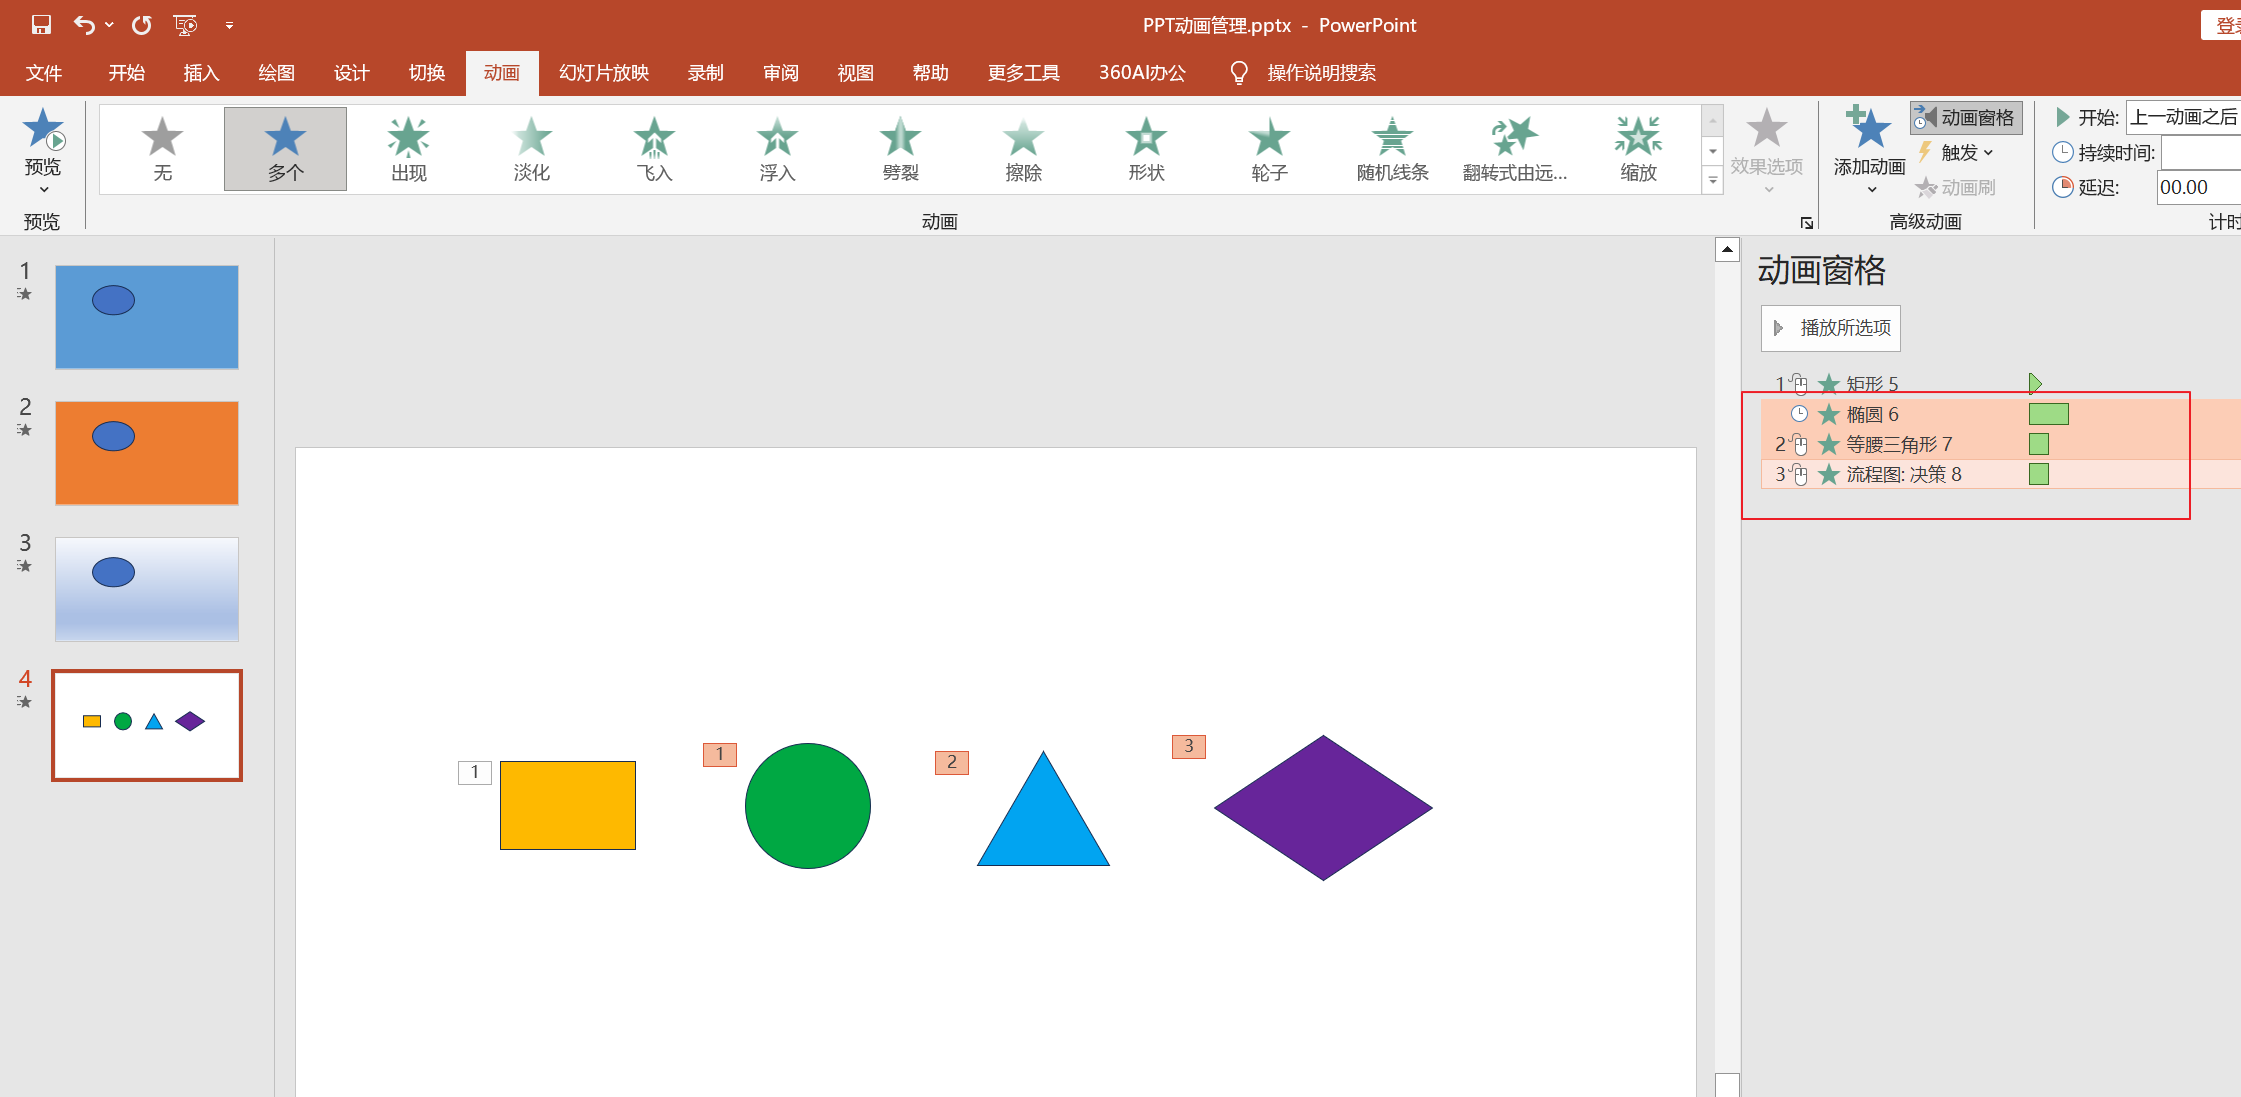Apply the 出现 (Appear) animation effect
2241x1097 pixels.
408,149
